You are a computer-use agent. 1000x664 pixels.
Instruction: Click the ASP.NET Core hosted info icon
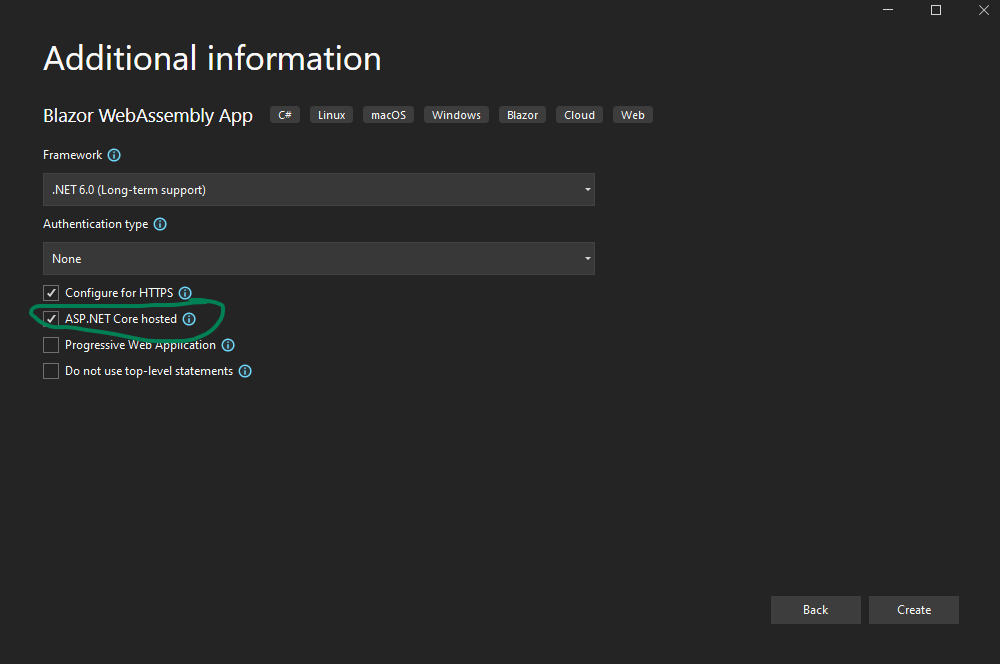pos(189,319)
